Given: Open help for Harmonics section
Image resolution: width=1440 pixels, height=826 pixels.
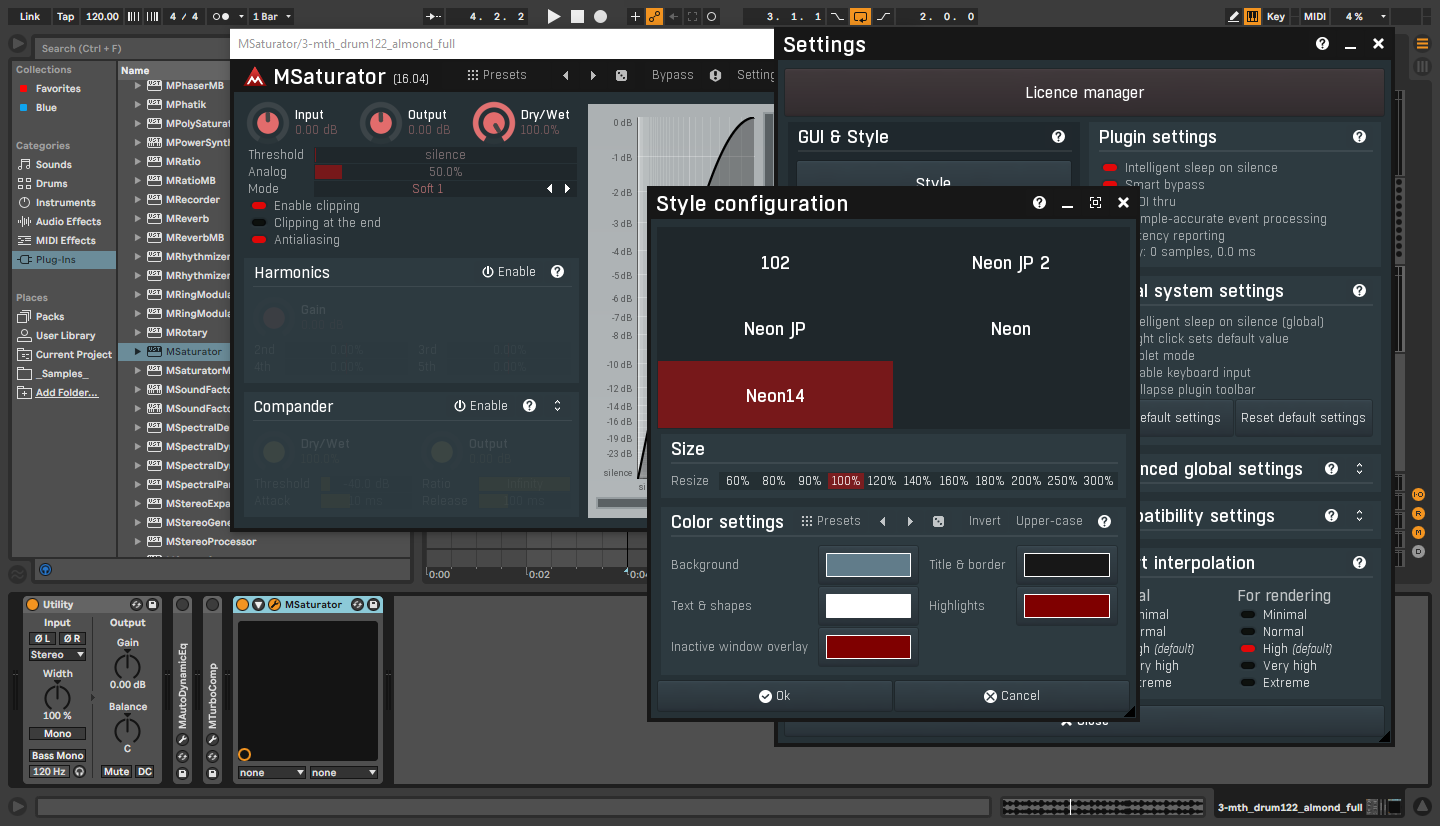Looking at the screenshot, I should [557, 272].
